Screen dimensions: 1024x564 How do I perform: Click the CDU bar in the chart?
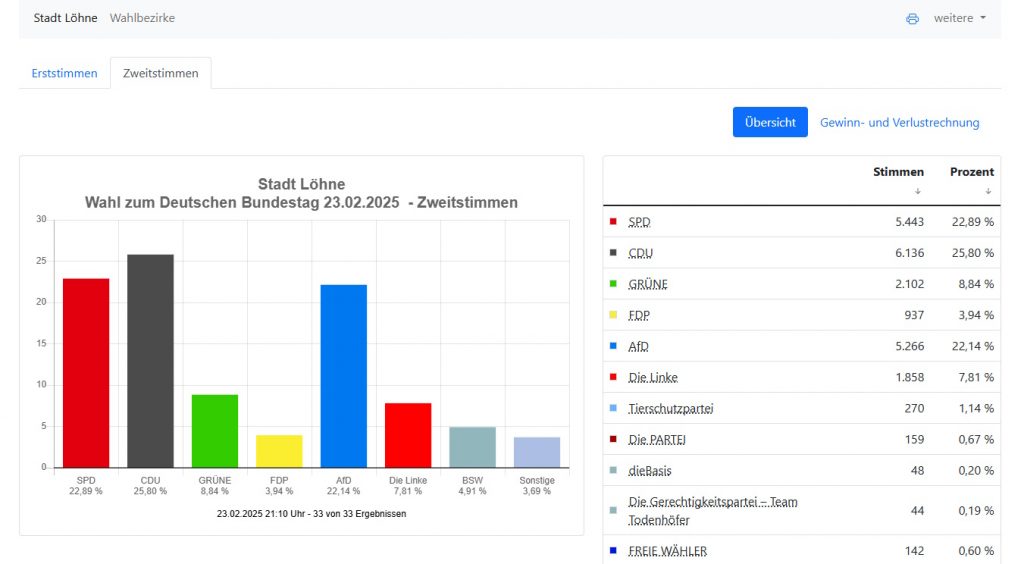click(x=150, y=360)
